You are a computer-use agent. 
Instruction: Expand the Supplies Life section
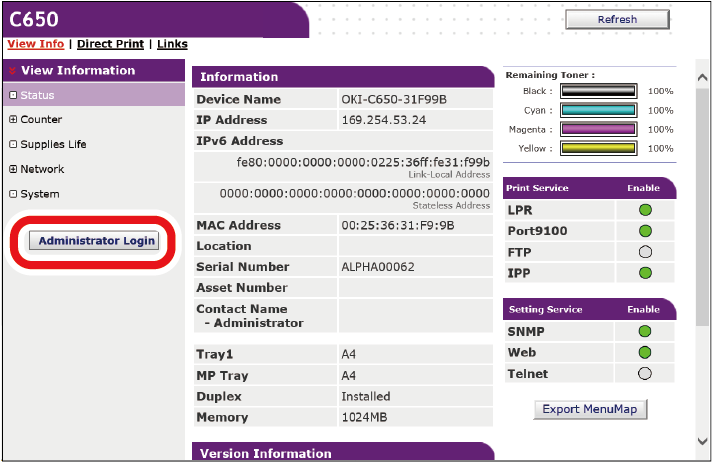(52, 144)
